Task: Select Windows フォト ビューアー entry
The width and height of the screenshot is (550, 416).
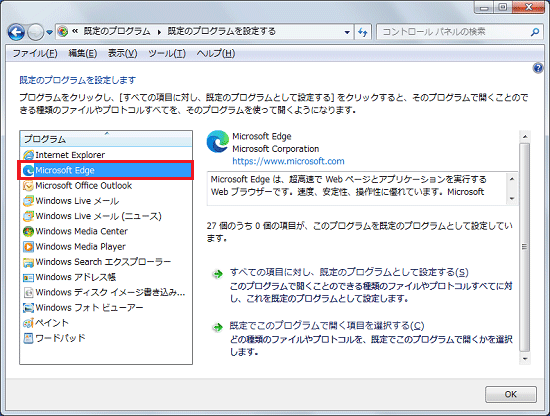Action: click(106, 308)
